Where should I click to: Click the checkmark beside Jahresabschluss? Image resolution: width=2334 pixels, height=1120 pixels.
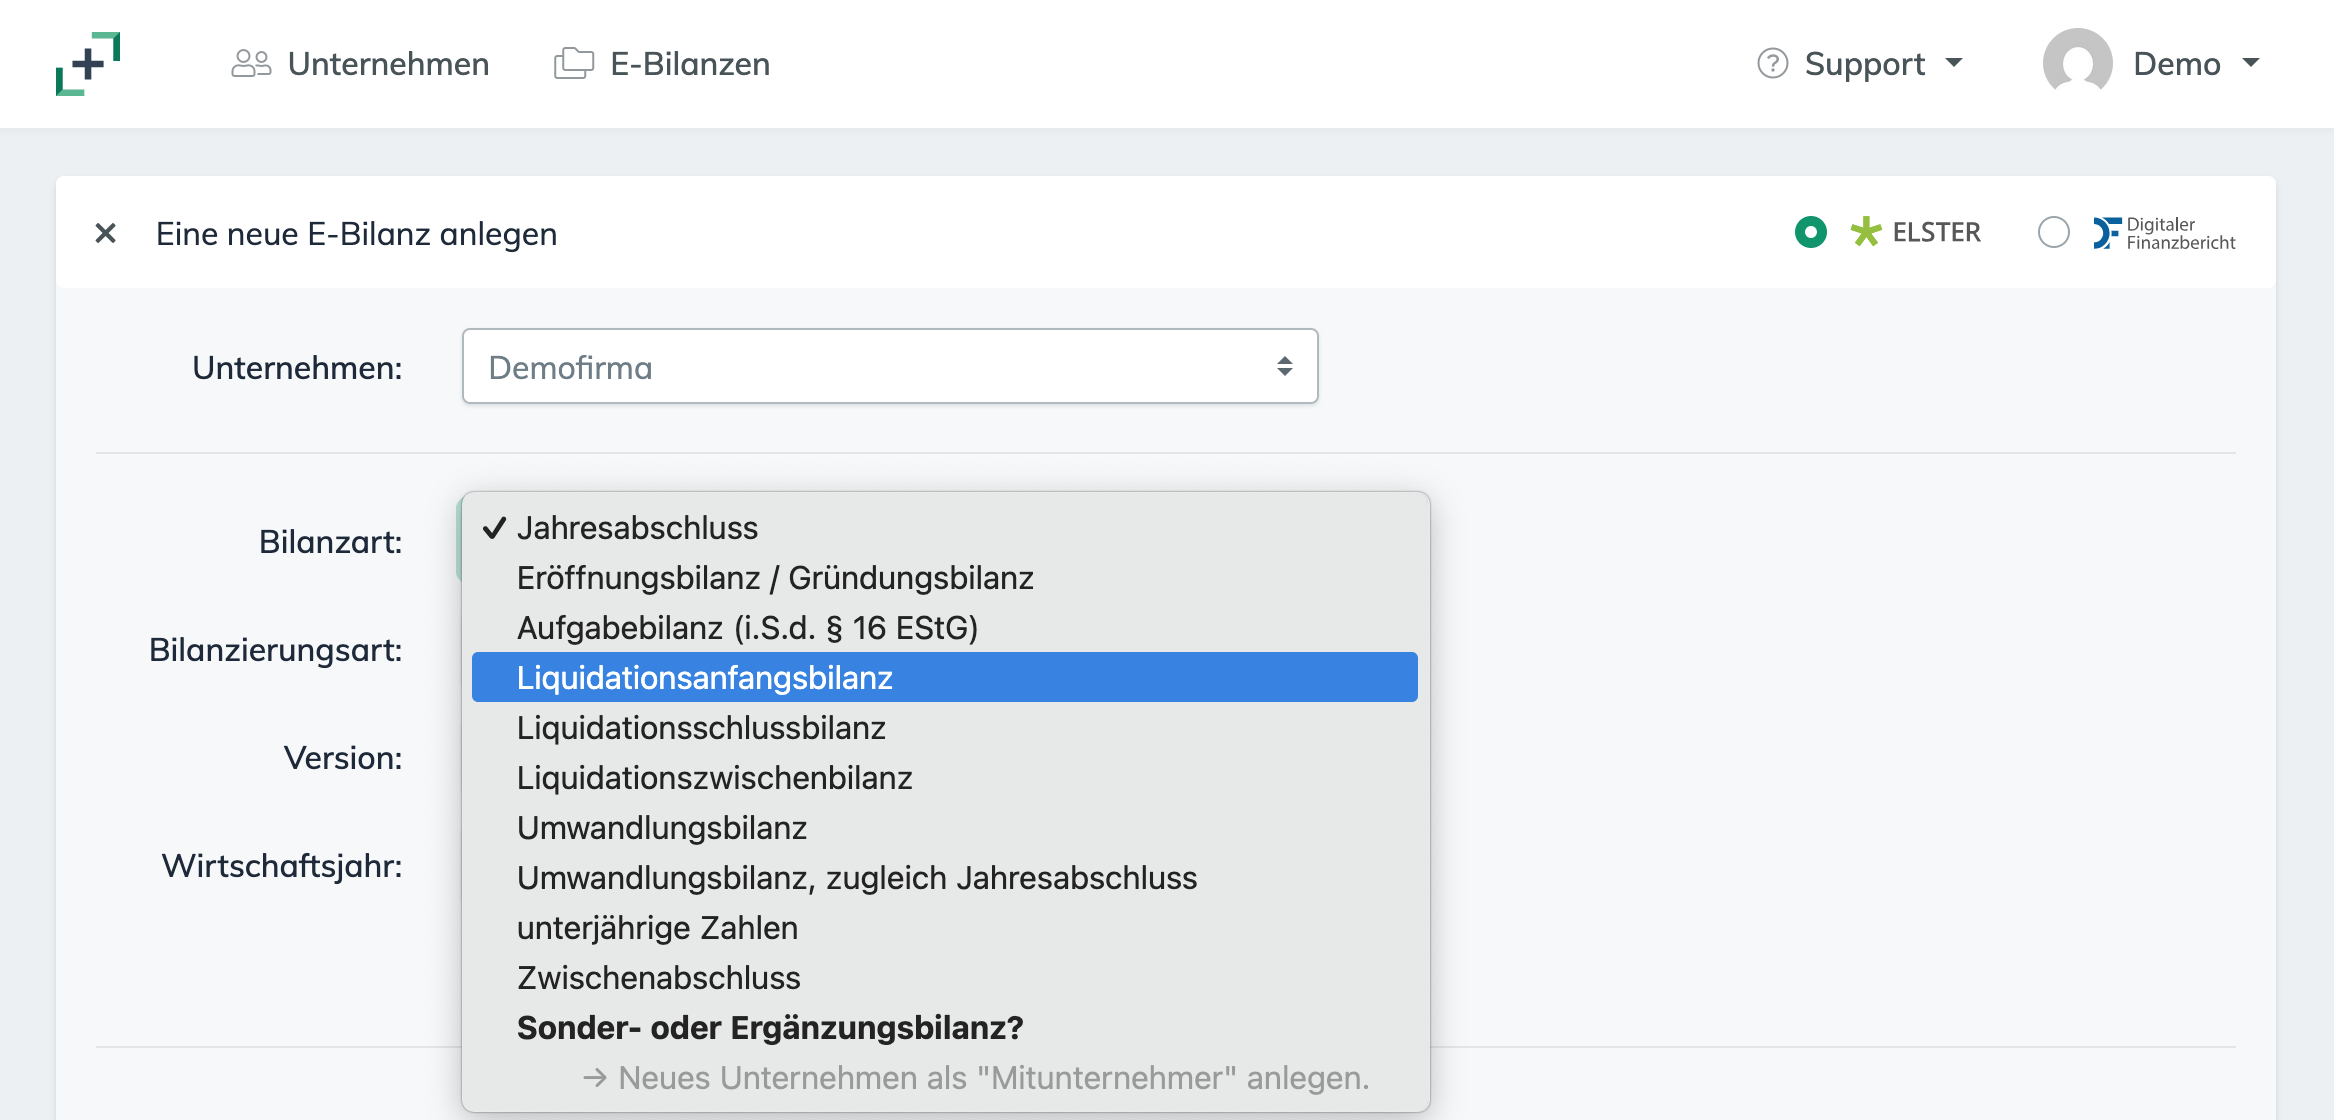(x=493, y=527)
